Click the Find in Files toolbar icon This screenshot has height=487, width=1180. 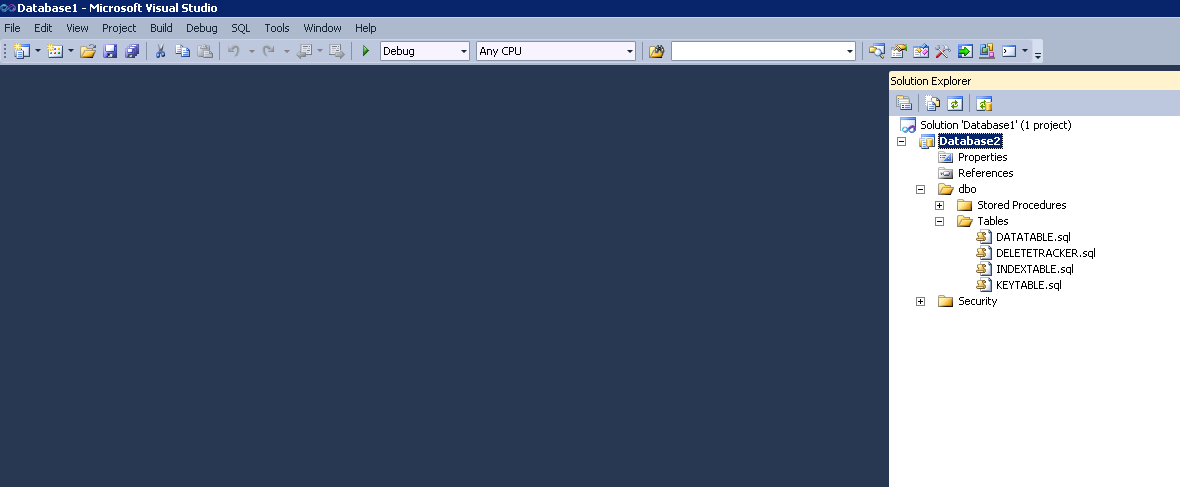pyautogui.click(x=656, y=51)
